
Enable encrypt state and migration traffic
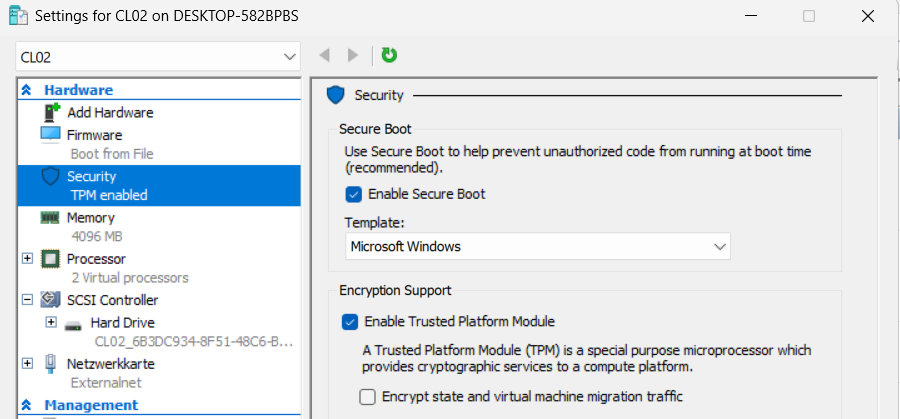[367, 397]
